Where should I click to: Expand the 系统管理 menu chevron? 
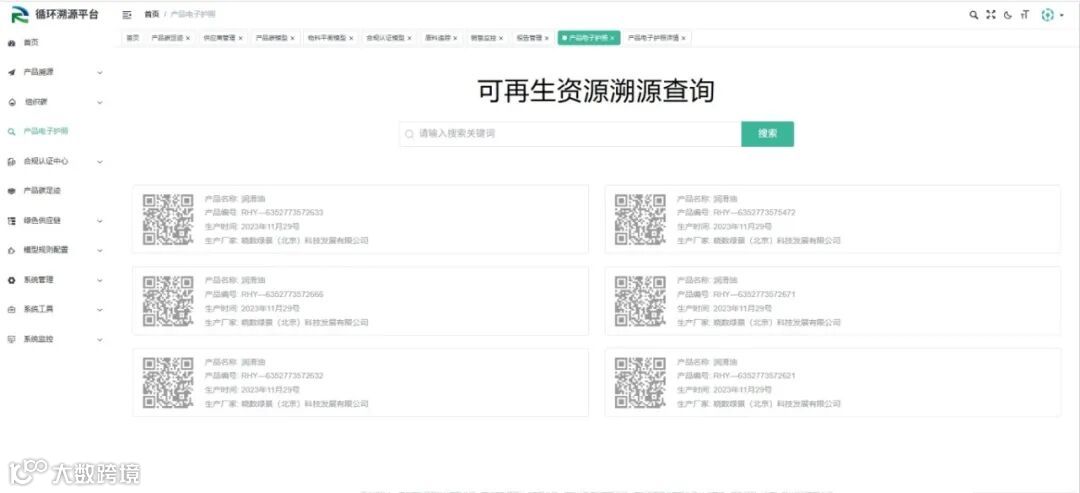click(100, 280)
